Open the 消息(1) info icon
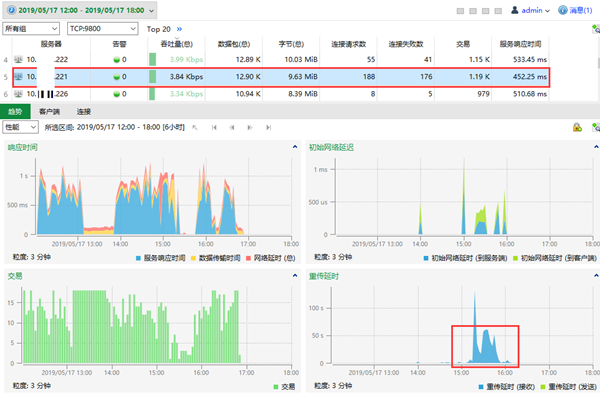The image size is (600, 393). (562, 10)
